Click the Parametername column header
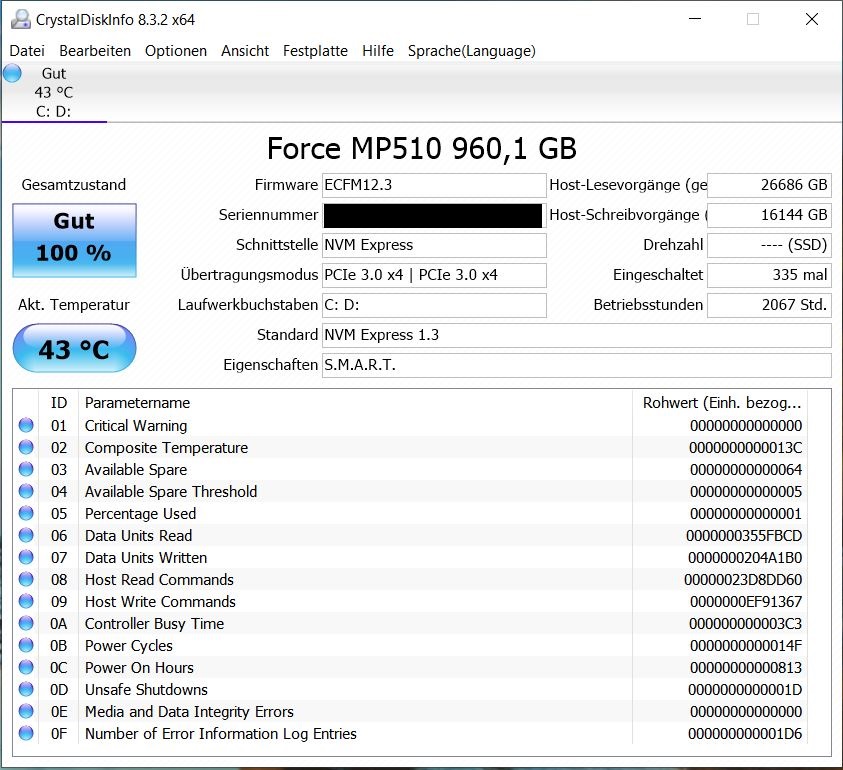 pyautogui.click(x=355, y=403)
